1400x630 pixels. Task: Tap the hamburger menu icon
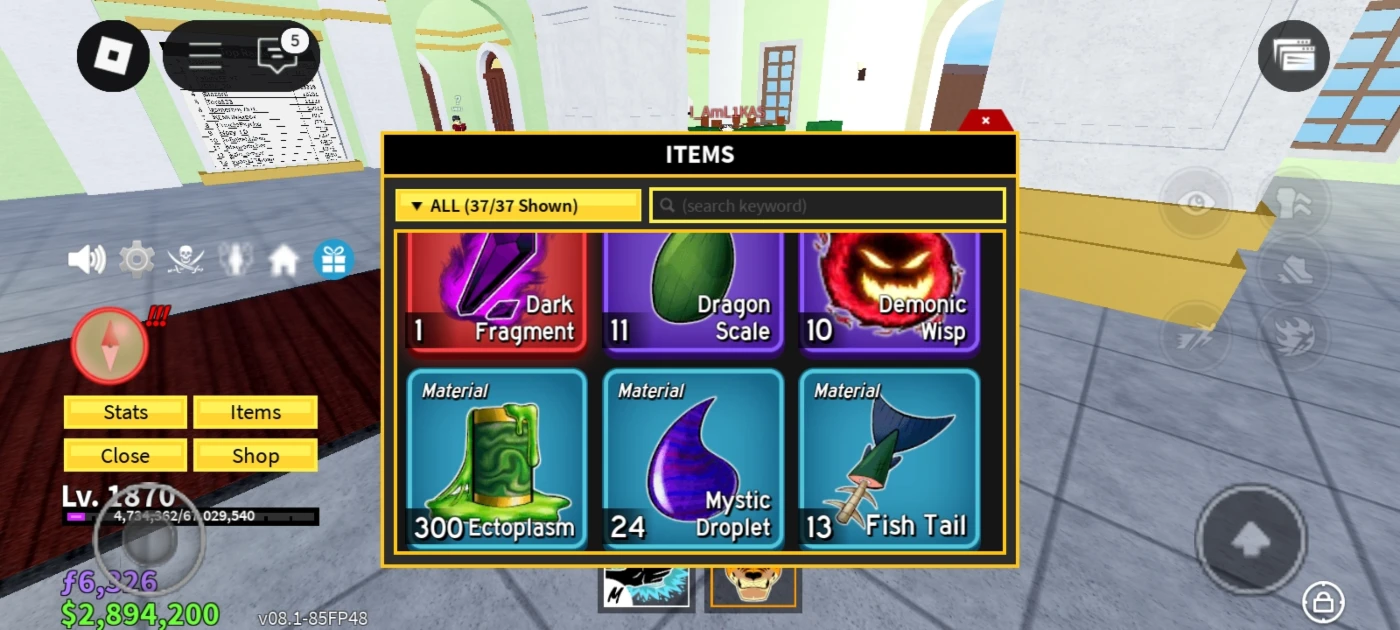(205, 56)
